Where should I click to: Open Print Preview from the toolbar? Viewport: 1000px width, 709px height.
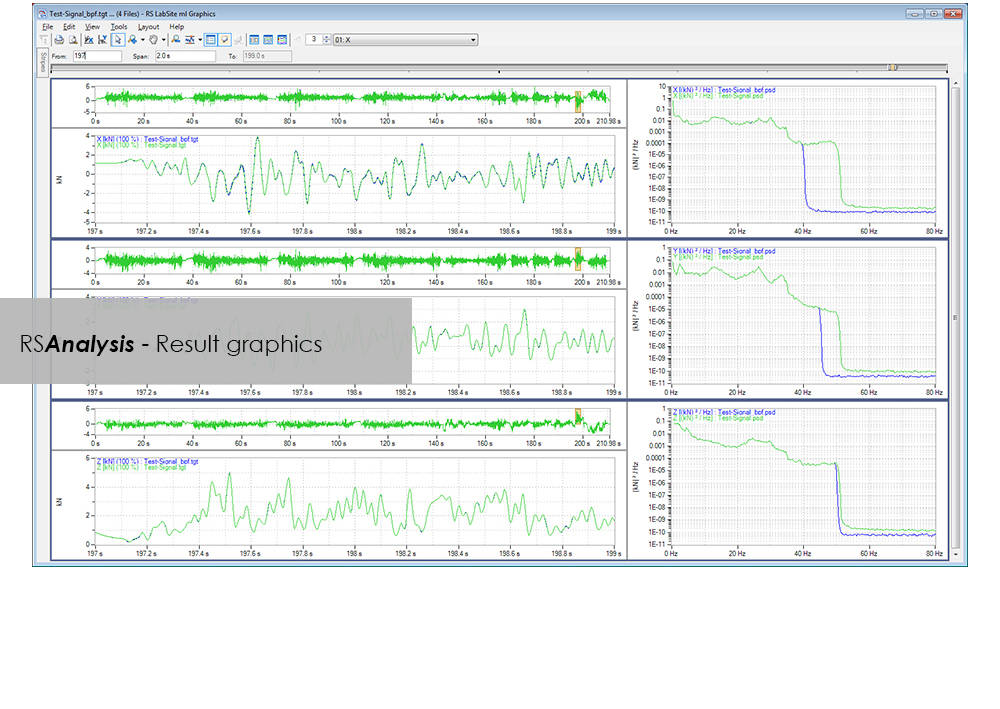(72, 40)
